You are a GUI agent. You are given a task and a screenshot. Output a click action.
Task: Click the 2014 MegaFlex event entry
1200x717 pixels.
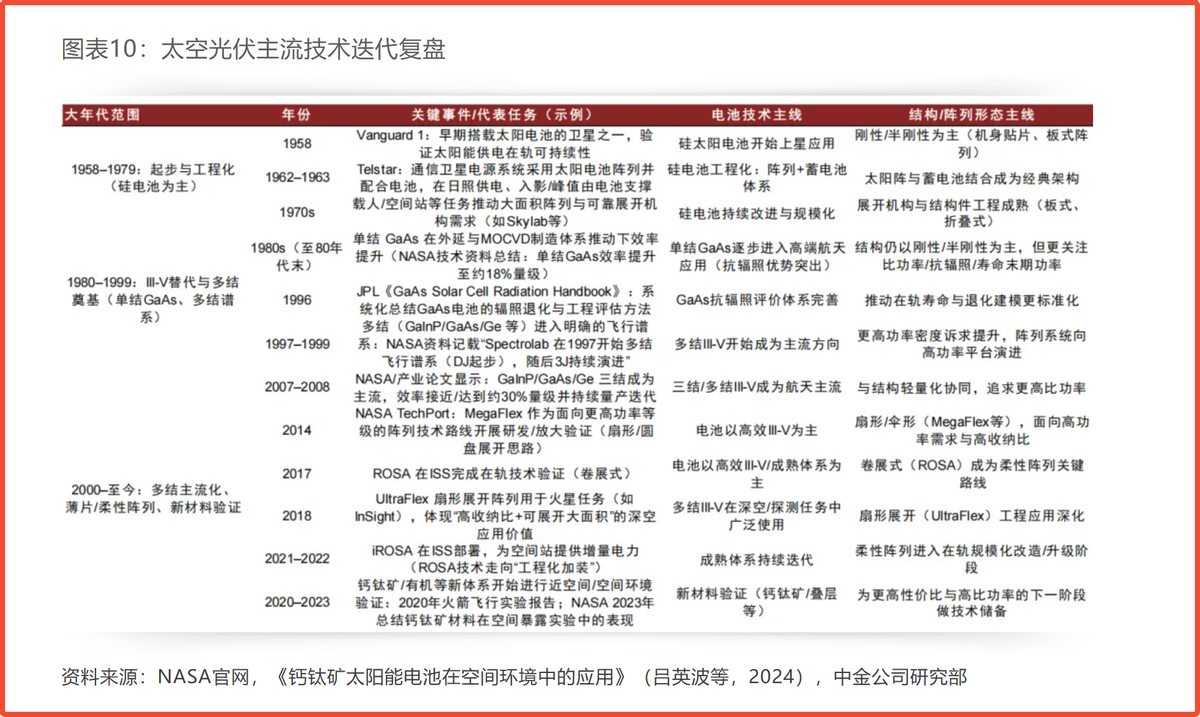[x=505, y=430]
